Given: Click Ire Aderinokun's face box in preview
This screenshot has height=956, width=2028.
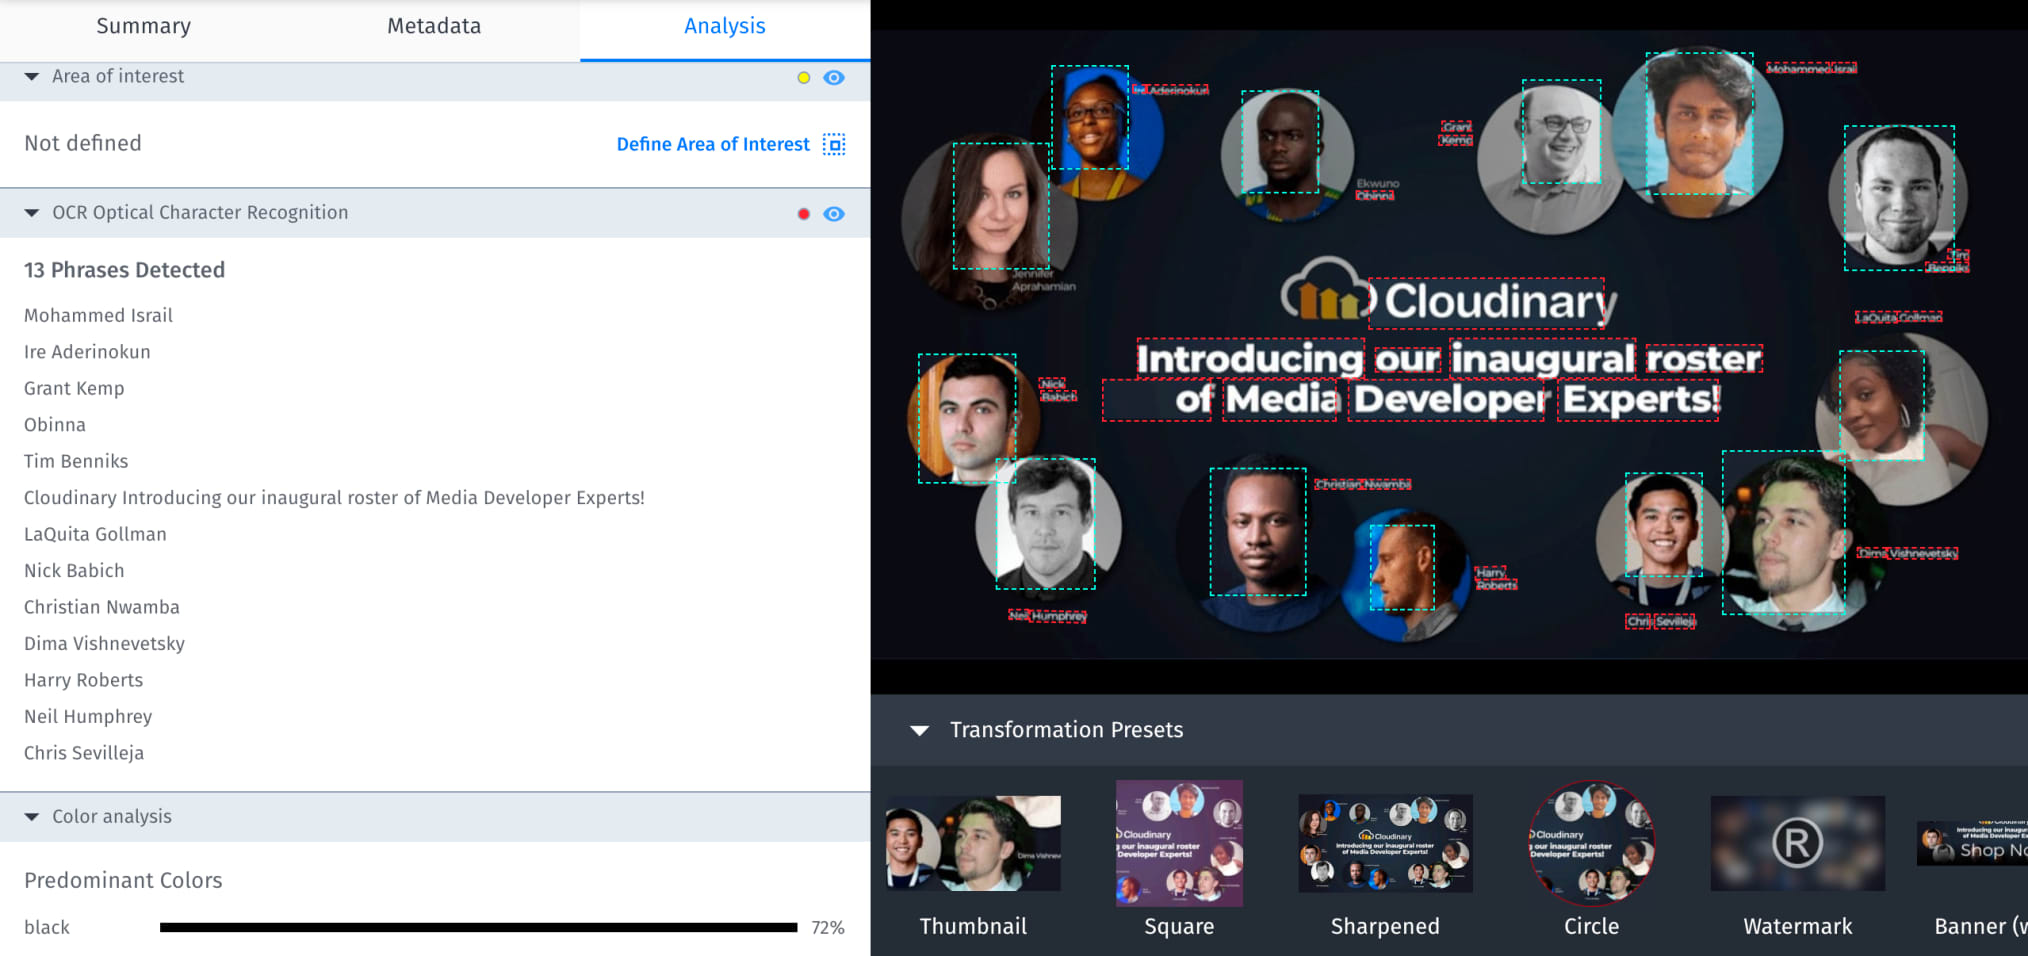Looking at the screenshot, I should [x=1090, y=117].
